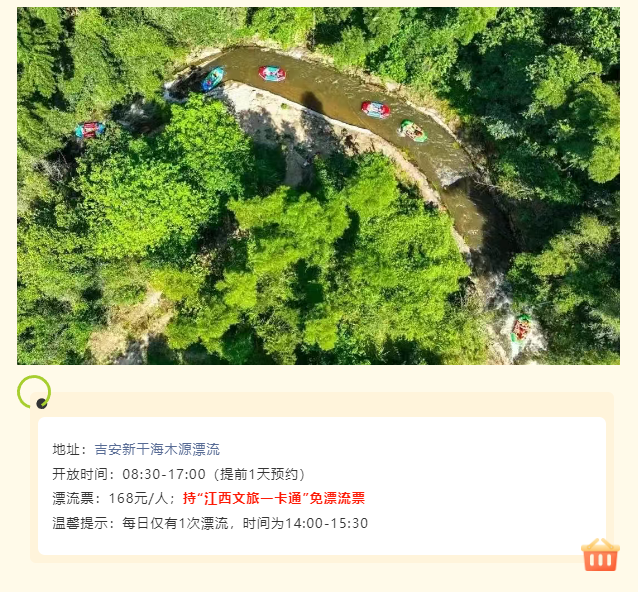Click the 开放时间 08:30-17:00 line
638x592 pixels.
point(179,474)
